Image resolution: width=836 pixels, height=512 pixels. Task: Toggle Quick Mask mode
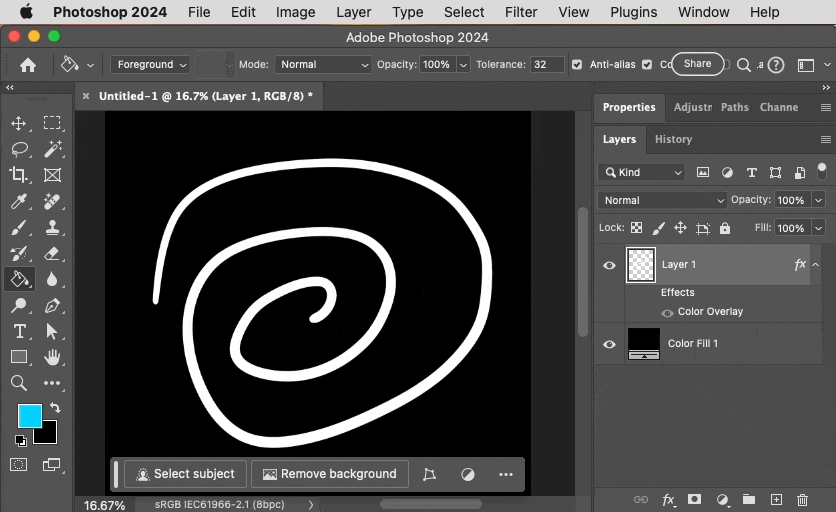pos(19,465)
